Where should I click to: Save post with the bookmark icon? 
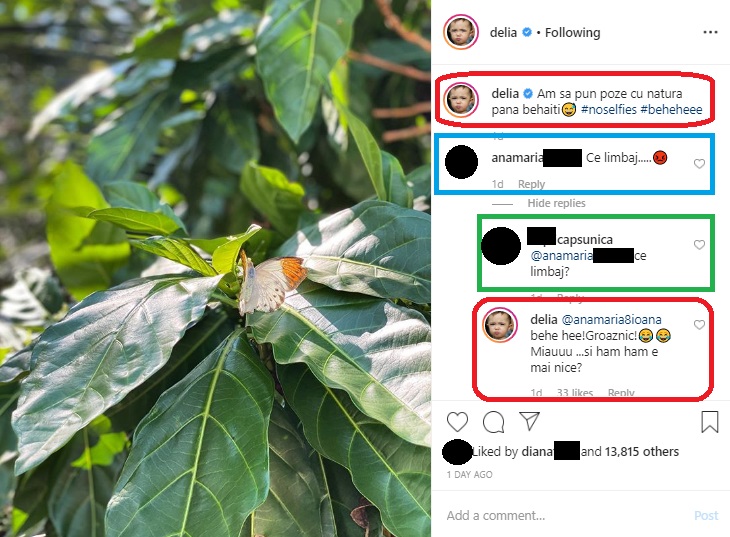[x=710, y=421]
